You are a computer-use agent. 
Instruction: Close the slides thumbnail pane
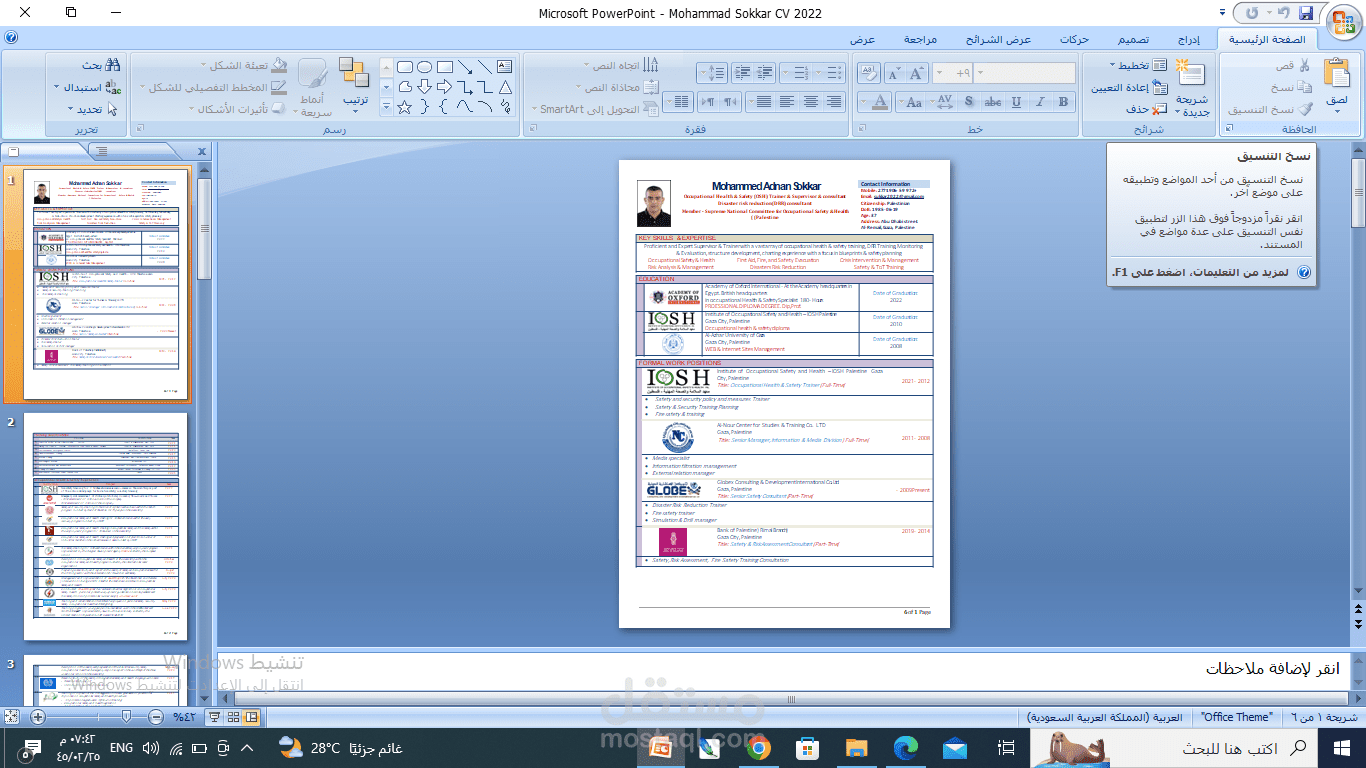point(201,151)
